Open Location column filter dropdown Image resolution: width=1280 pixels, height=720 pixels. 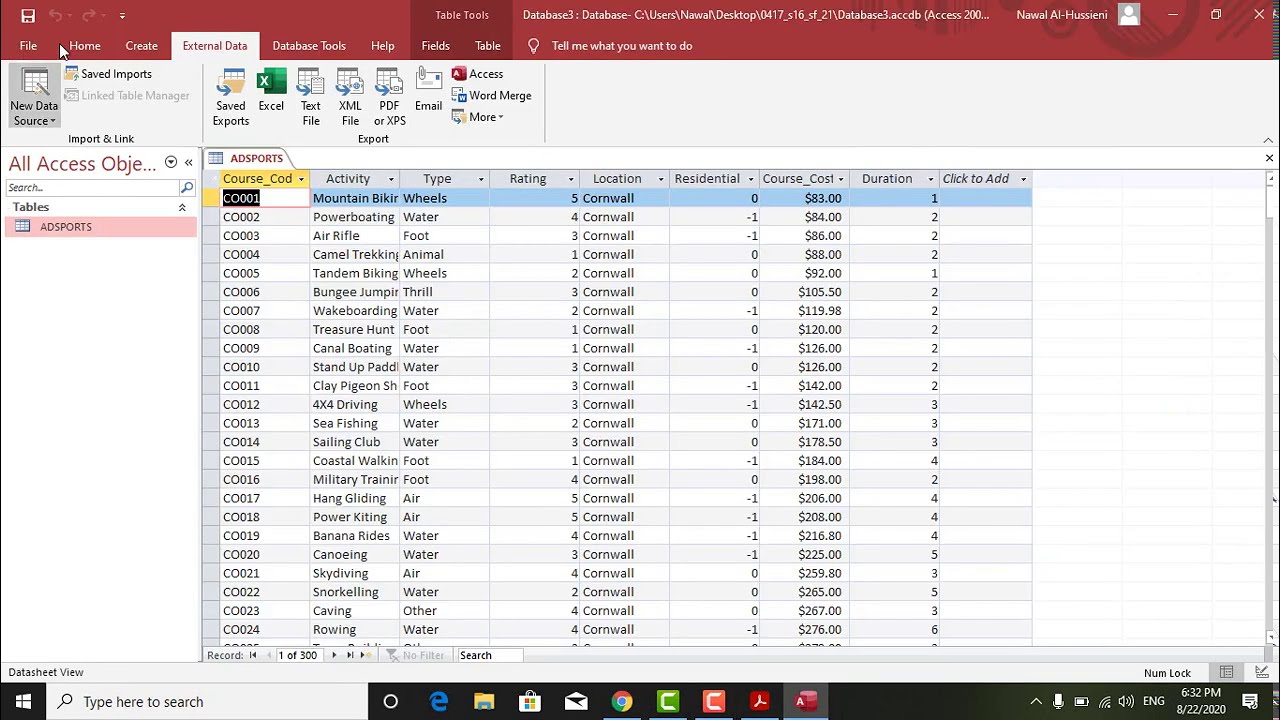(x=661, y=179)
